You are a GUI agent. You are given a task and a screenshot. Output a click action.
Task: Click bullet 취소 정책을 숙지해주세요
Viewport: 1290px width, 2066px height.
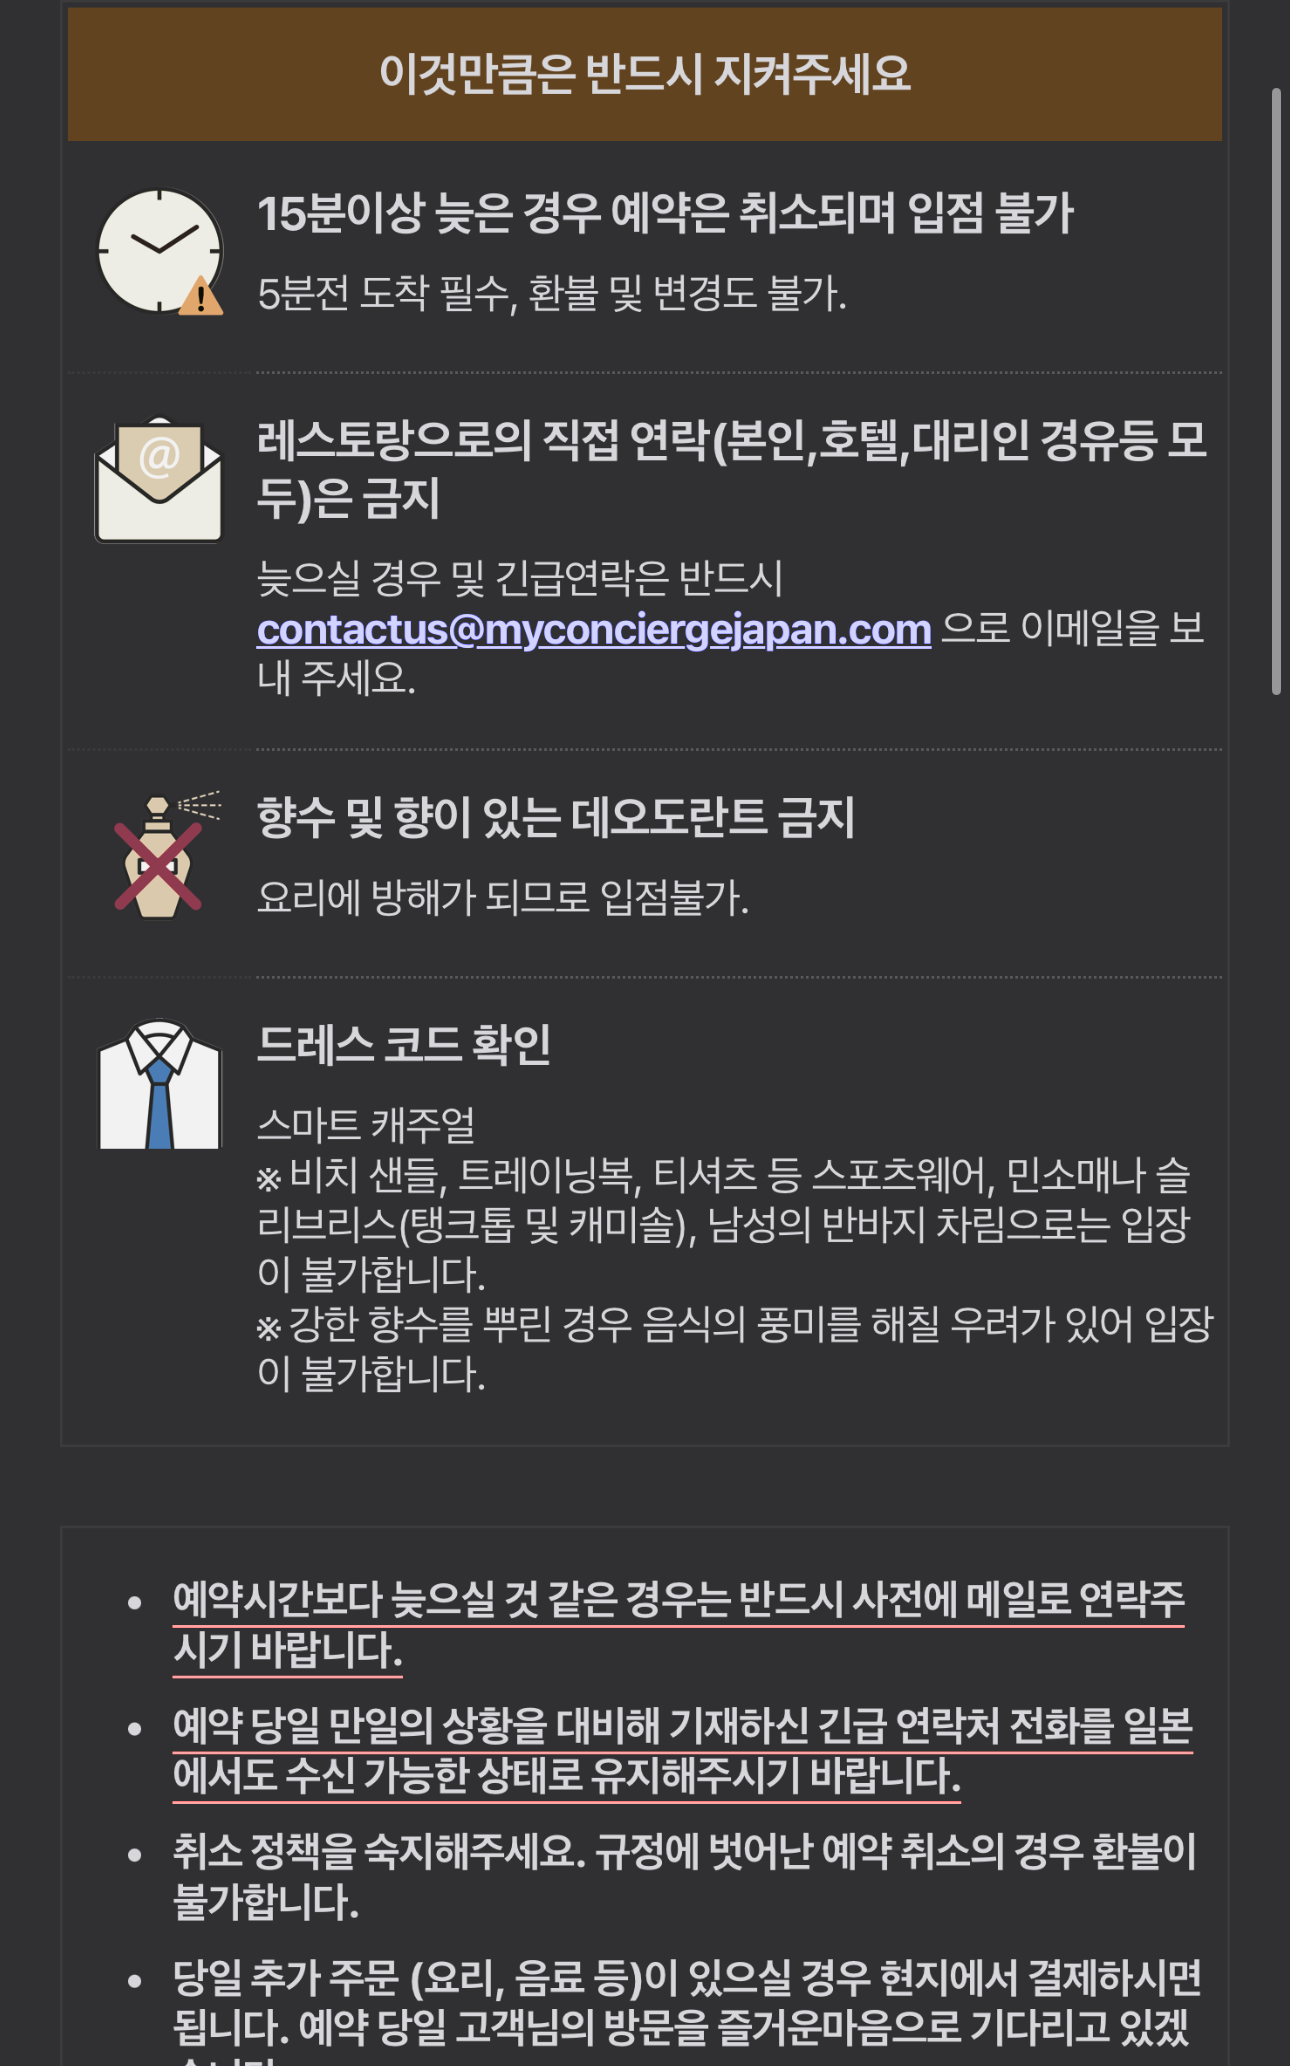point(685,1877)
